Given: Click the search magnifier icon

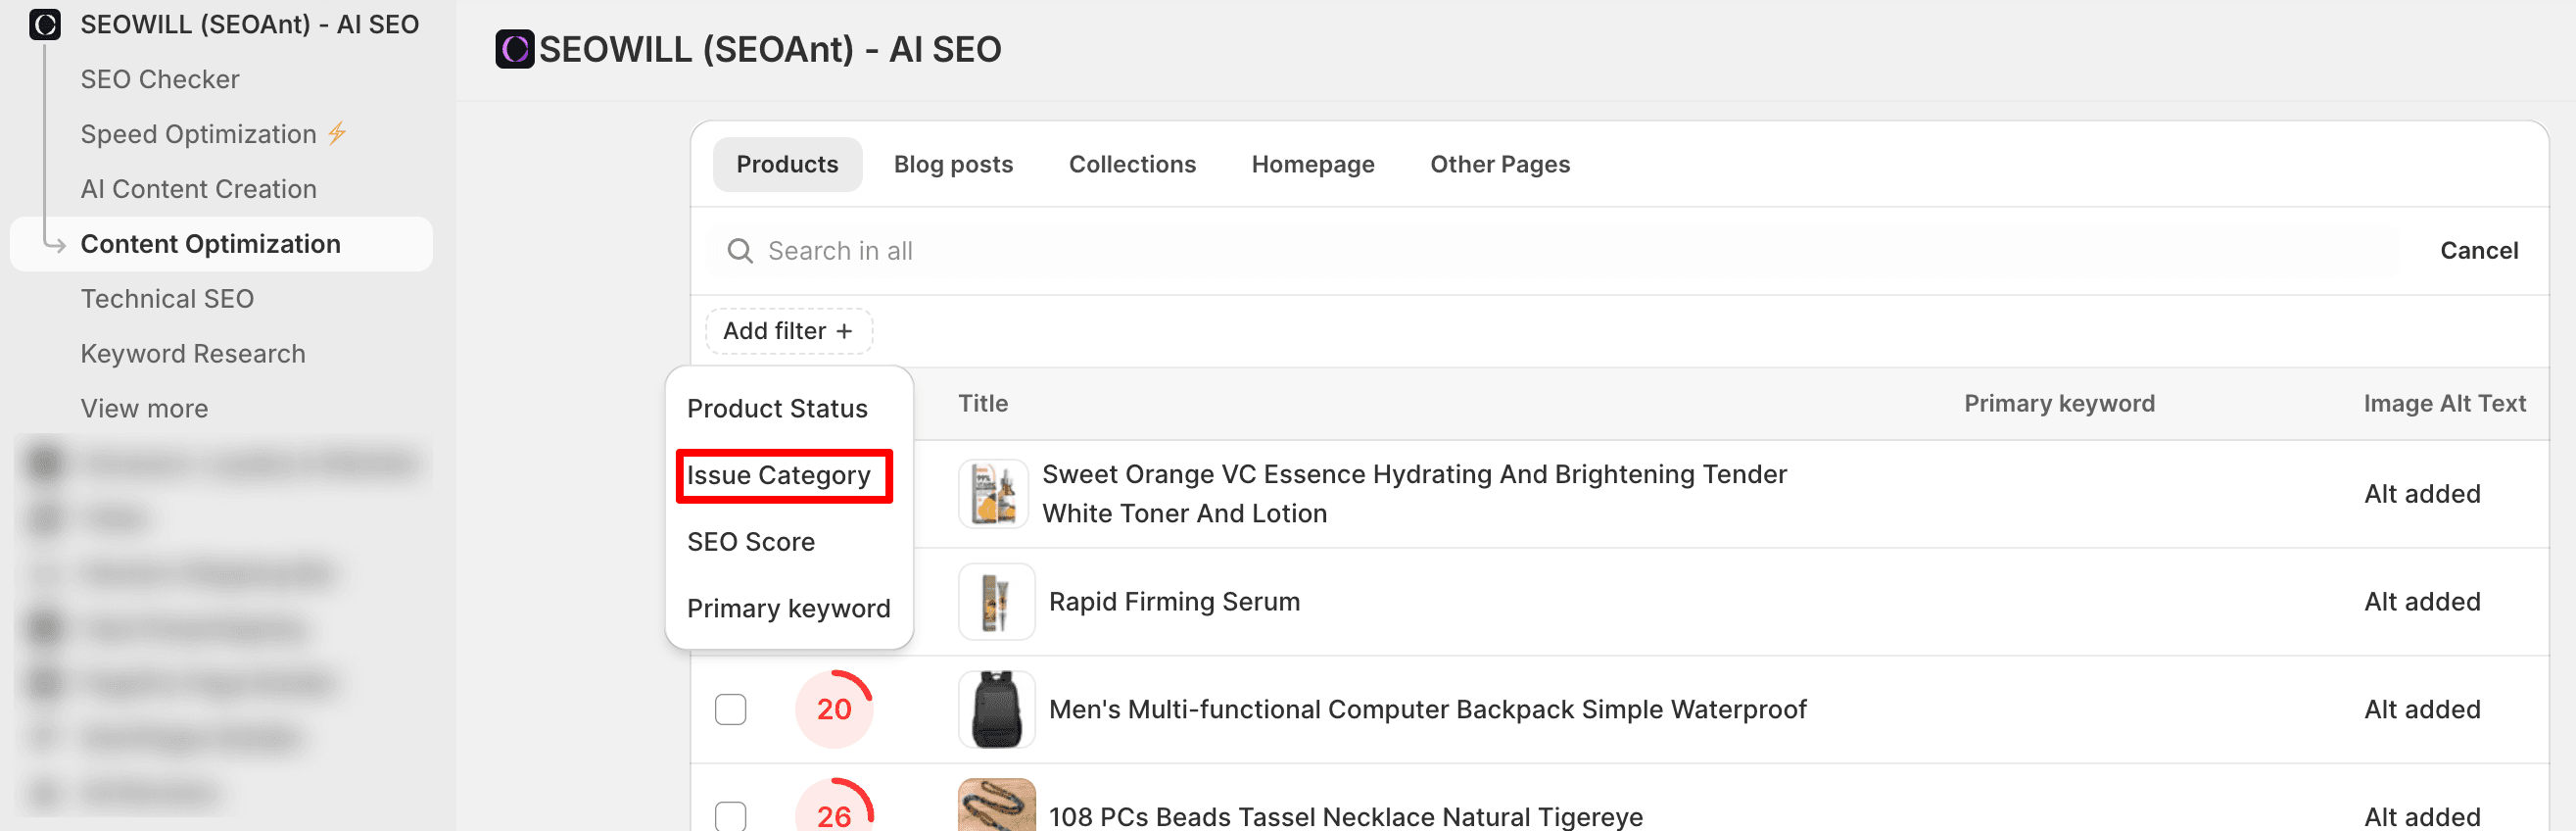Looking at the screenshot, I should point(739,251).
